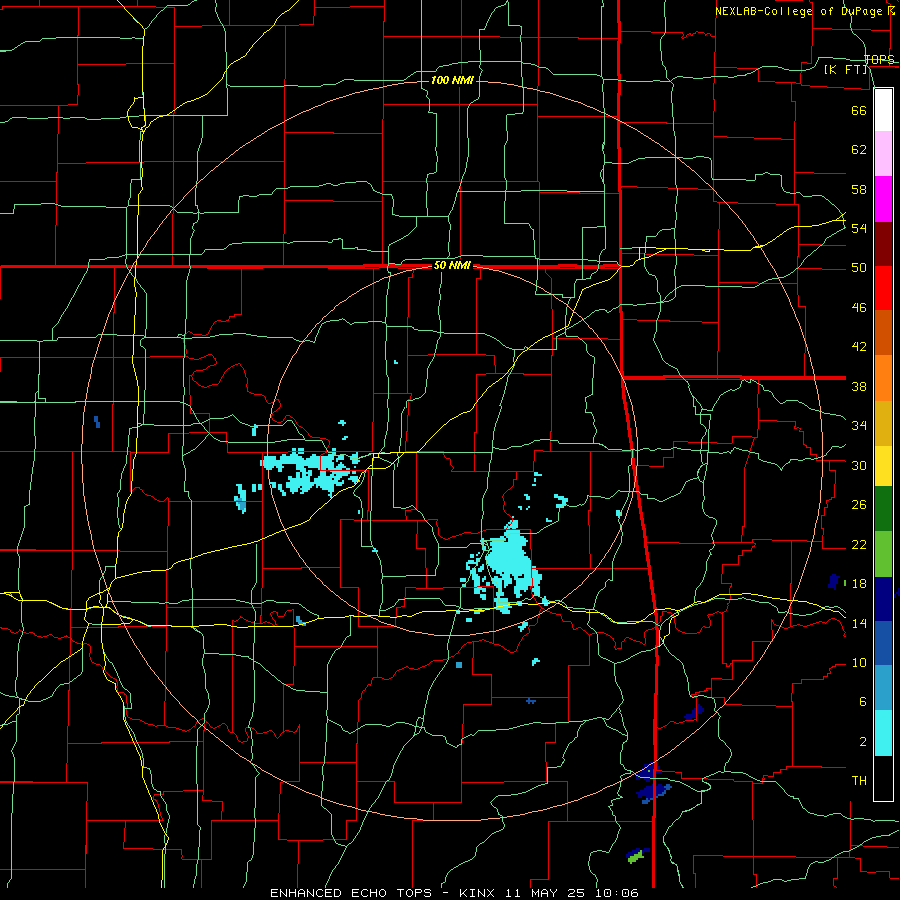Click legend value "62"
Image resolution: width=900 pixels, height=900 pixels.
coord(859,150)
